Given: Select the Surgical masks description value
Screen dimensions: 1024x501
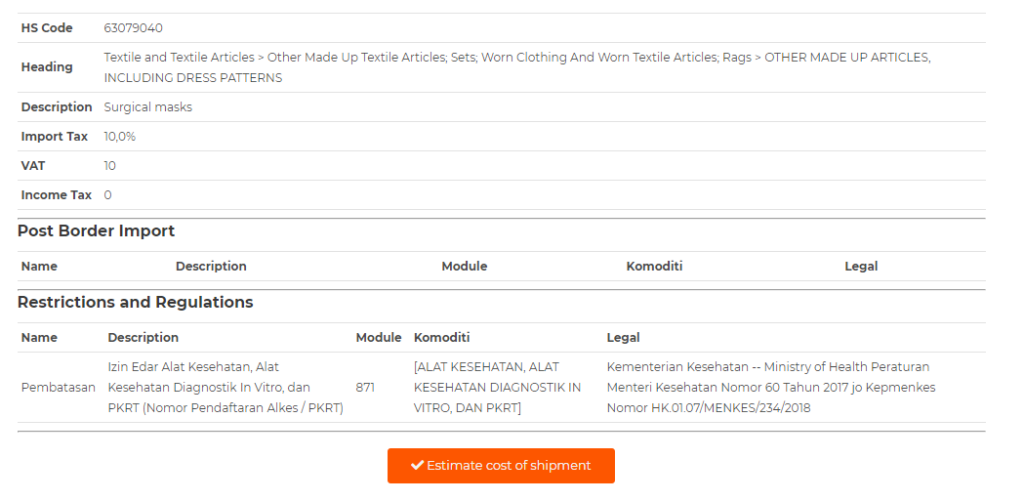Looking at the screenshot, I should click(x=148, y=107).
